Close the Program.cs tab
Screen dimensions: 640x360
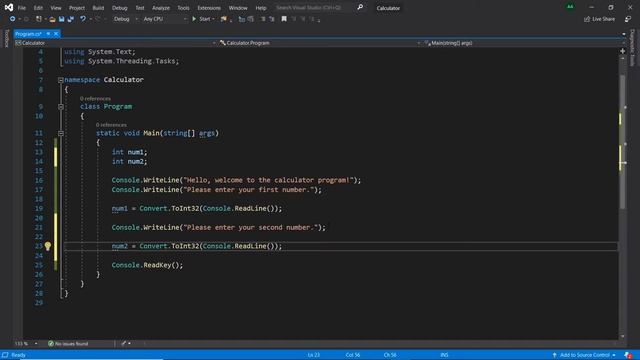point(56,34)
